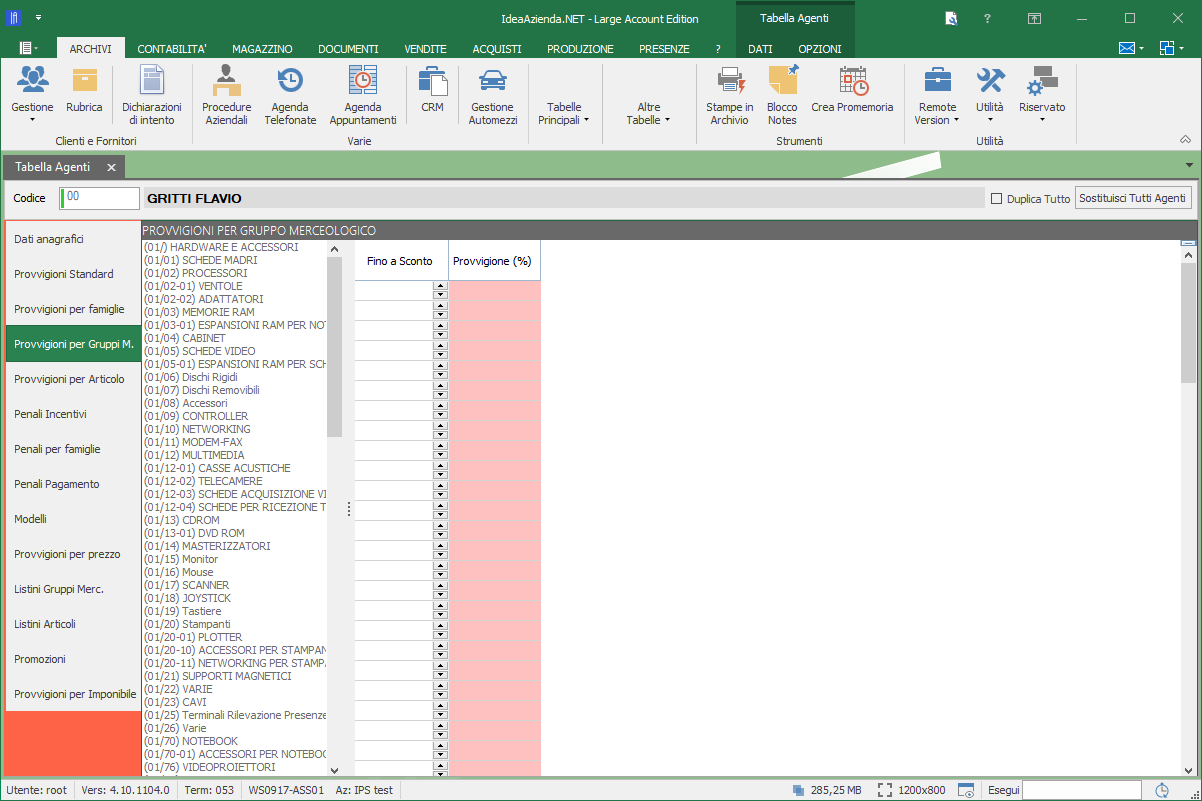This screenshot has width=1202, height=801.
Task: Click the help question mark in title bar
Action: click(x=987, y=18)
